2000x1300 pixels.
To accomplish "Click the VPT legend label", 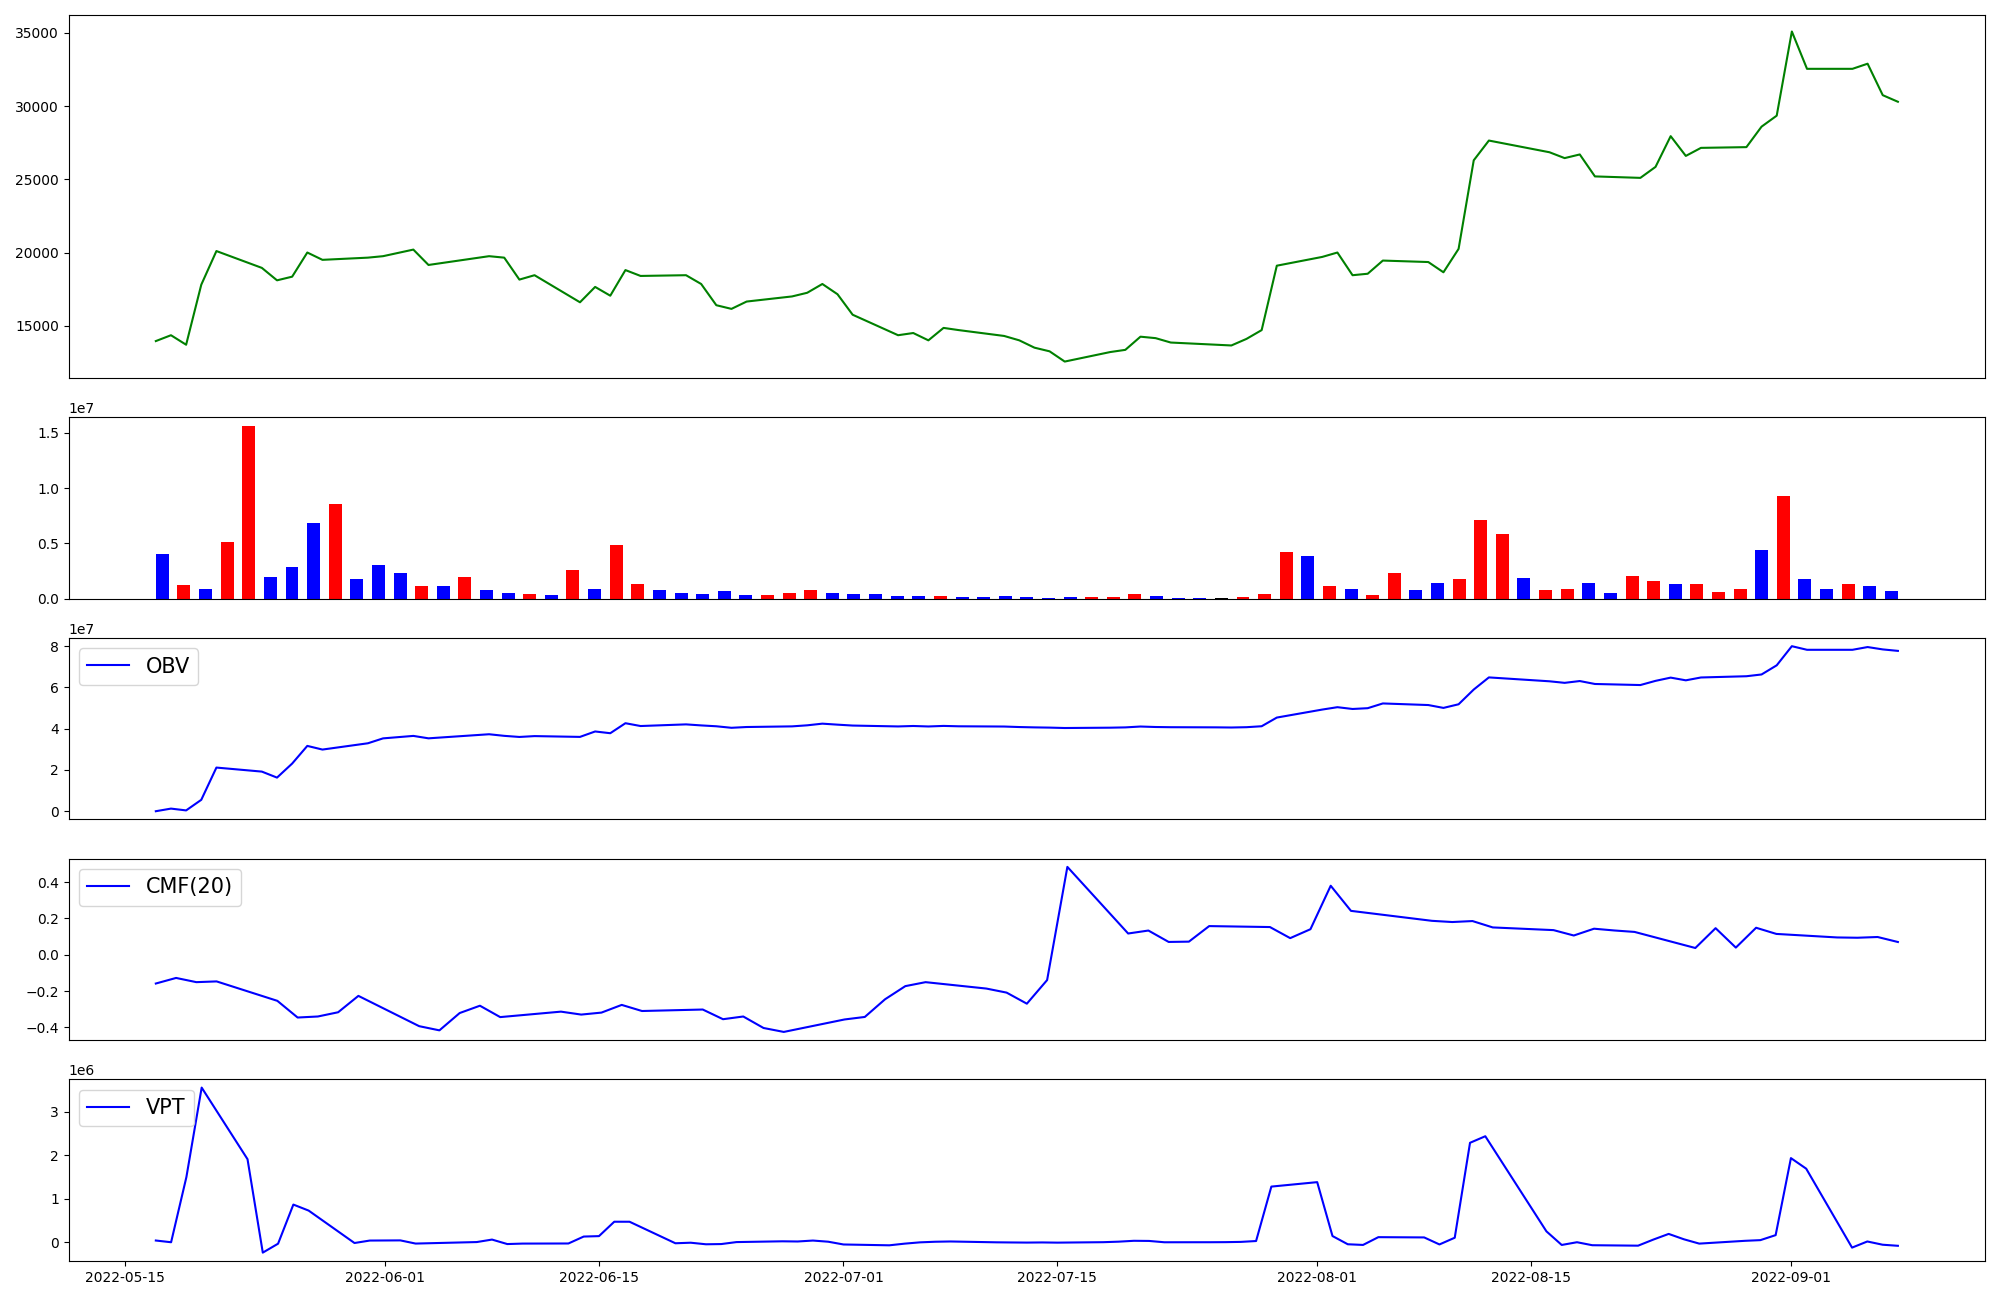I will pyautogui.click(x=165, y=1107).
